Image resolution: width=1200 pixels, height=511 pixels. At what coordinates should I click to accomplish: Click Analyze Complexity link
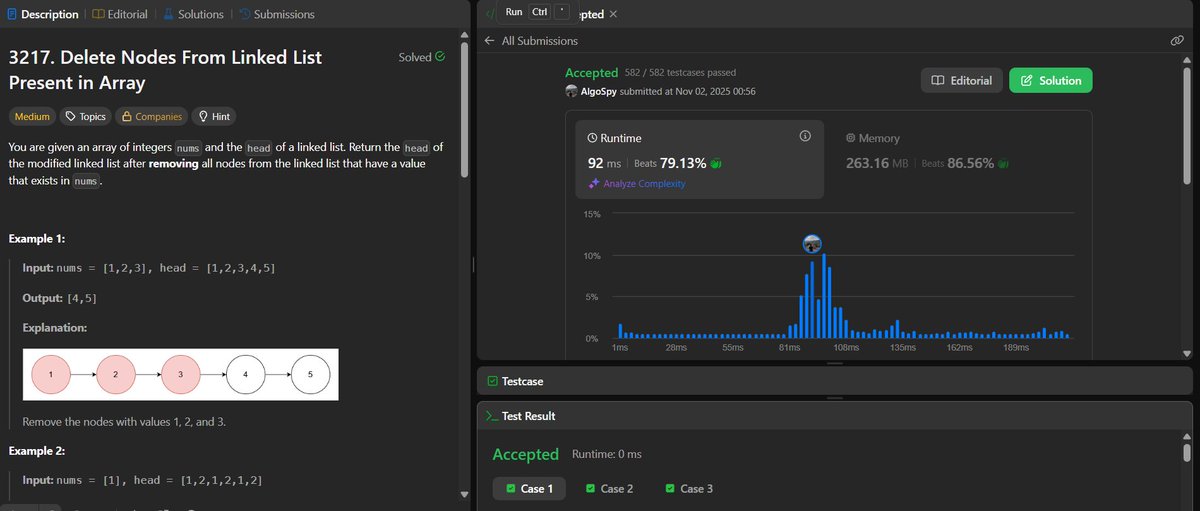tap(645, 184)
